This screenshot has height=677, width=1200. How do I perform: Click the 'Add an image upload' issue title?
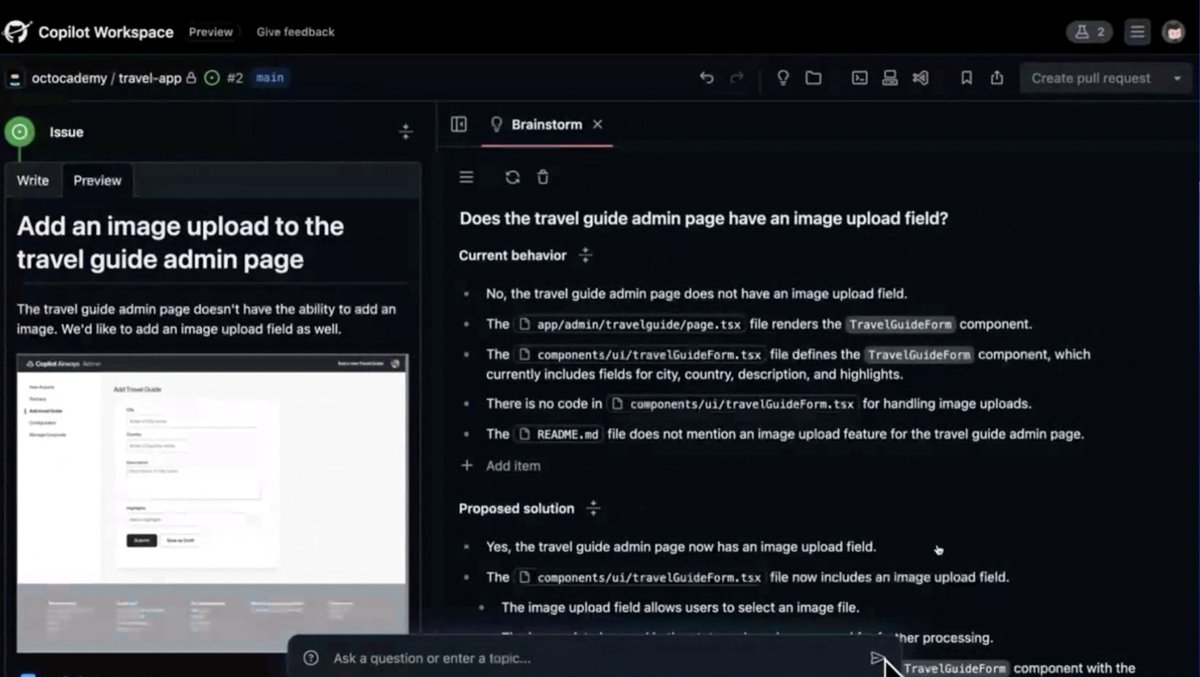[x=181, y=243]
